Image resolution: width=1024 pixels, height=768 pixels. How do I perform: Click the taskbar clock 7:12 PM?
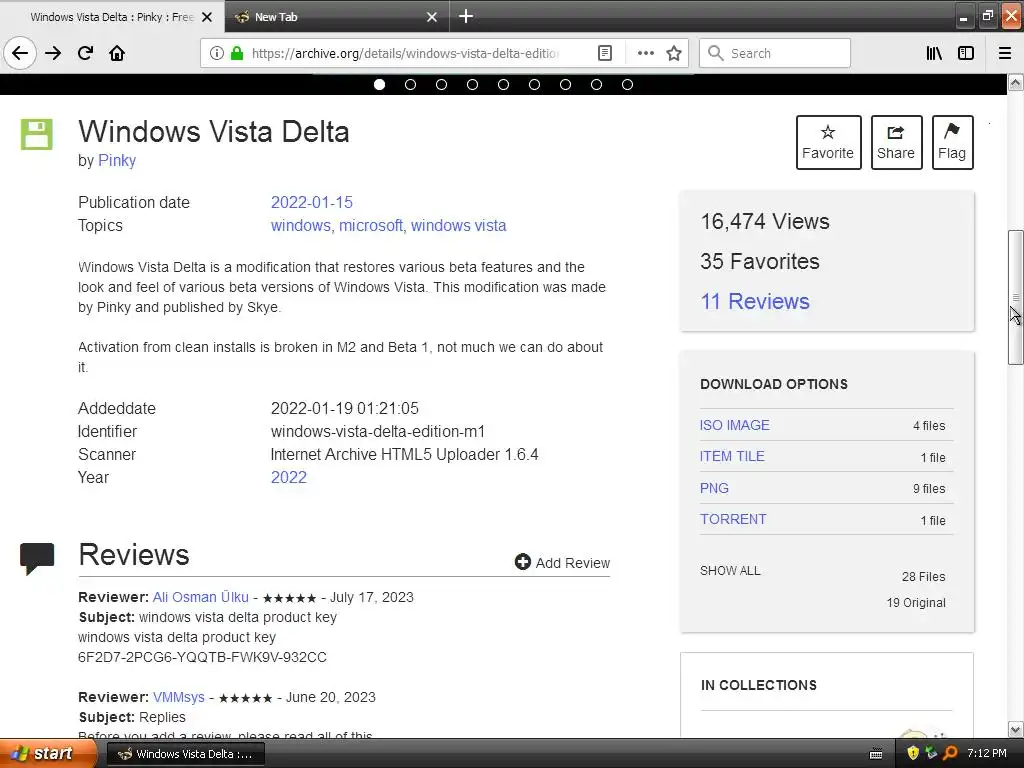[987, 753]
